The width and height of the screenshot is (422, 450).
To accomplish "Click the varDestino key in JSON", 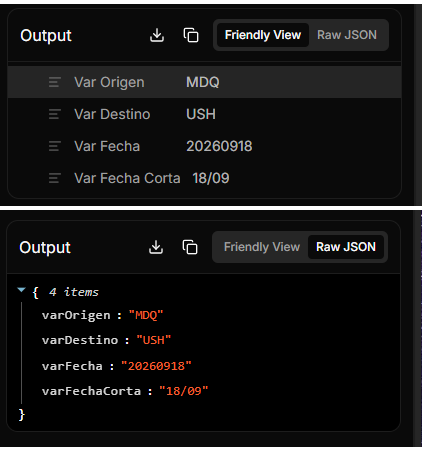I will [80, 340].
